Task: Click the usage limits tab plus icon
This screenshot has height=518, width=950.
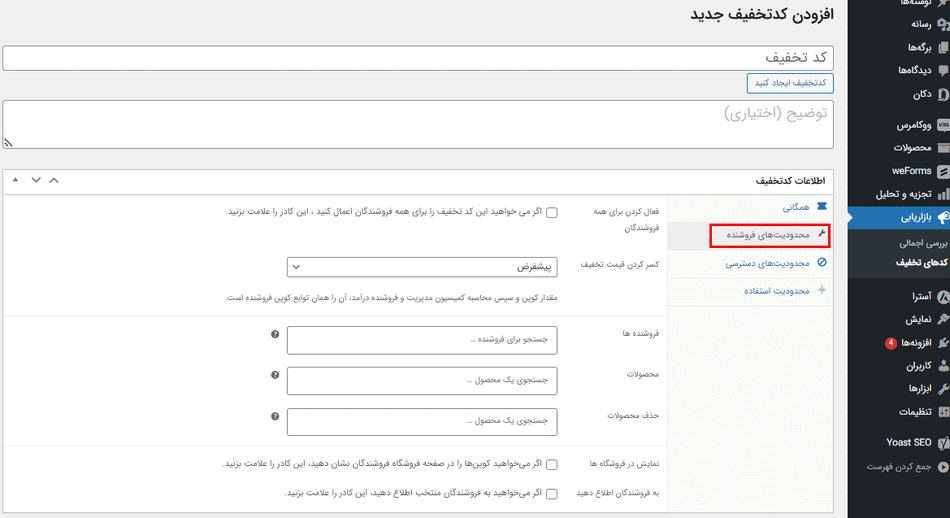Action: (x=822, y=290)
